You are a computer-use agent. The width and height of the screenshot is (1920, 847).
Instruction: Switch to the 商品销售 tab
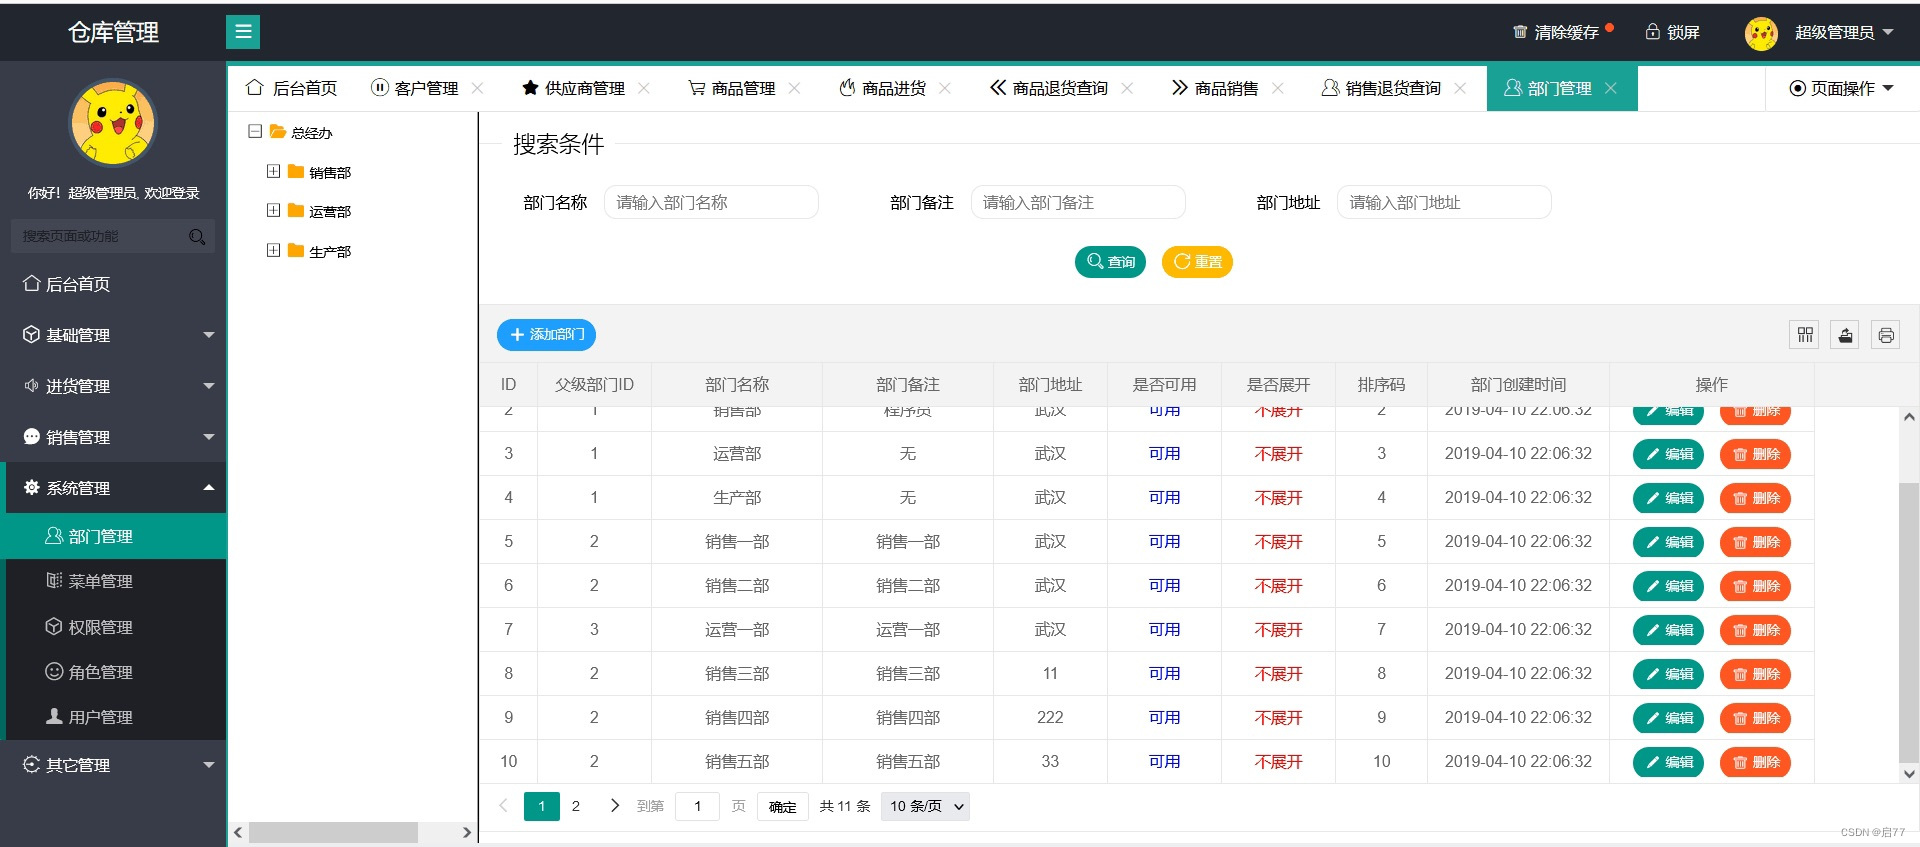click(1215, 88)
